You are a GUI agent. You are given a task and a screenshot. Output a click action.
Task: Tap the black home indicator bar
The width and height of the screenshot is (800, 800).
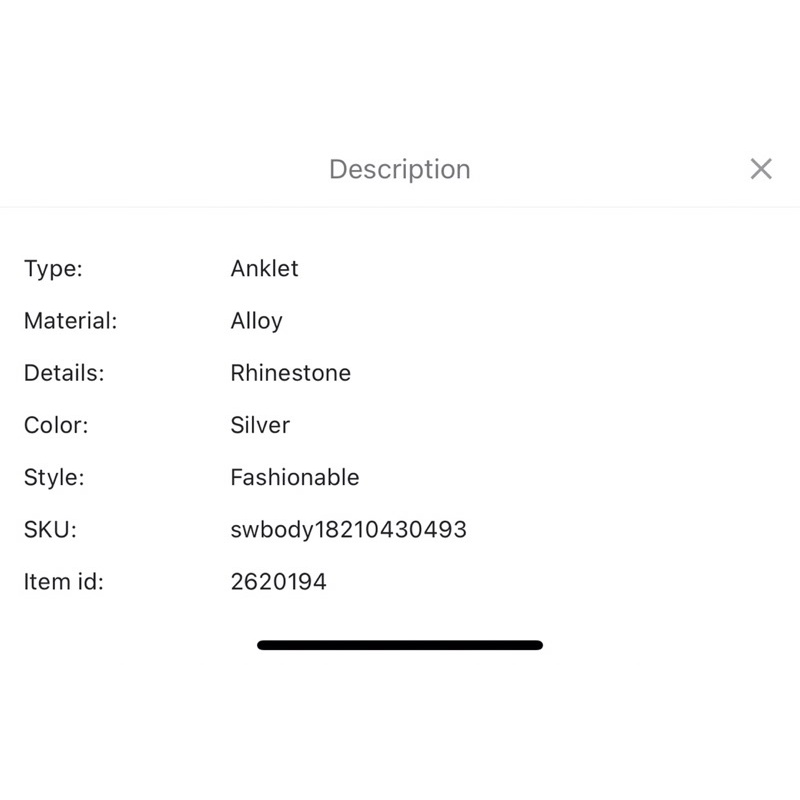pos(400,645)
